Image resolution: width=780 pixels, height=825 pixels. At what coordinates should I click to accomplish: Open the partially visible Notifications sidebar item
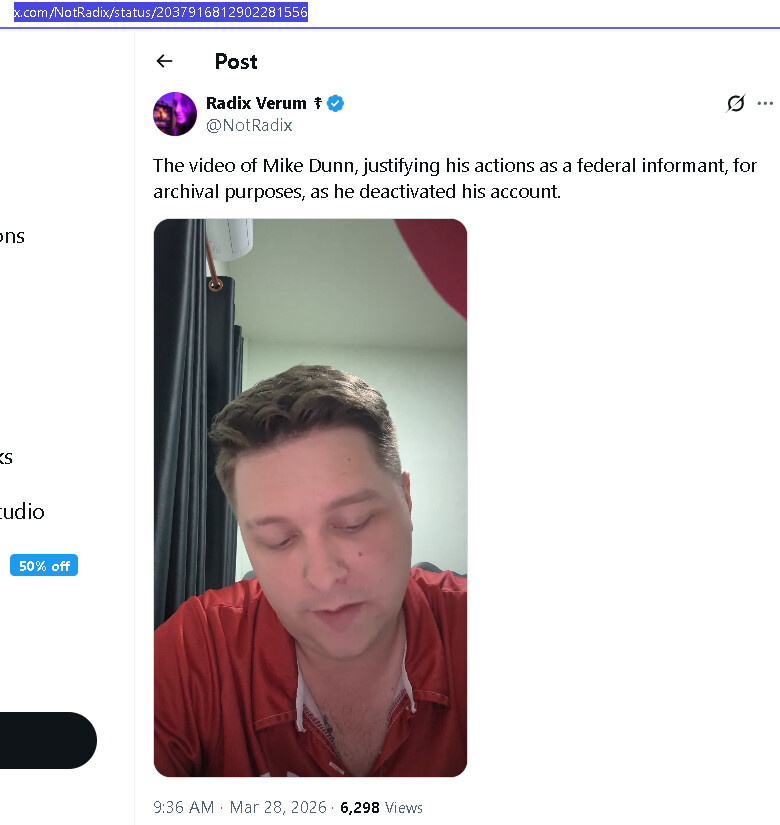[x=12, y=236]
